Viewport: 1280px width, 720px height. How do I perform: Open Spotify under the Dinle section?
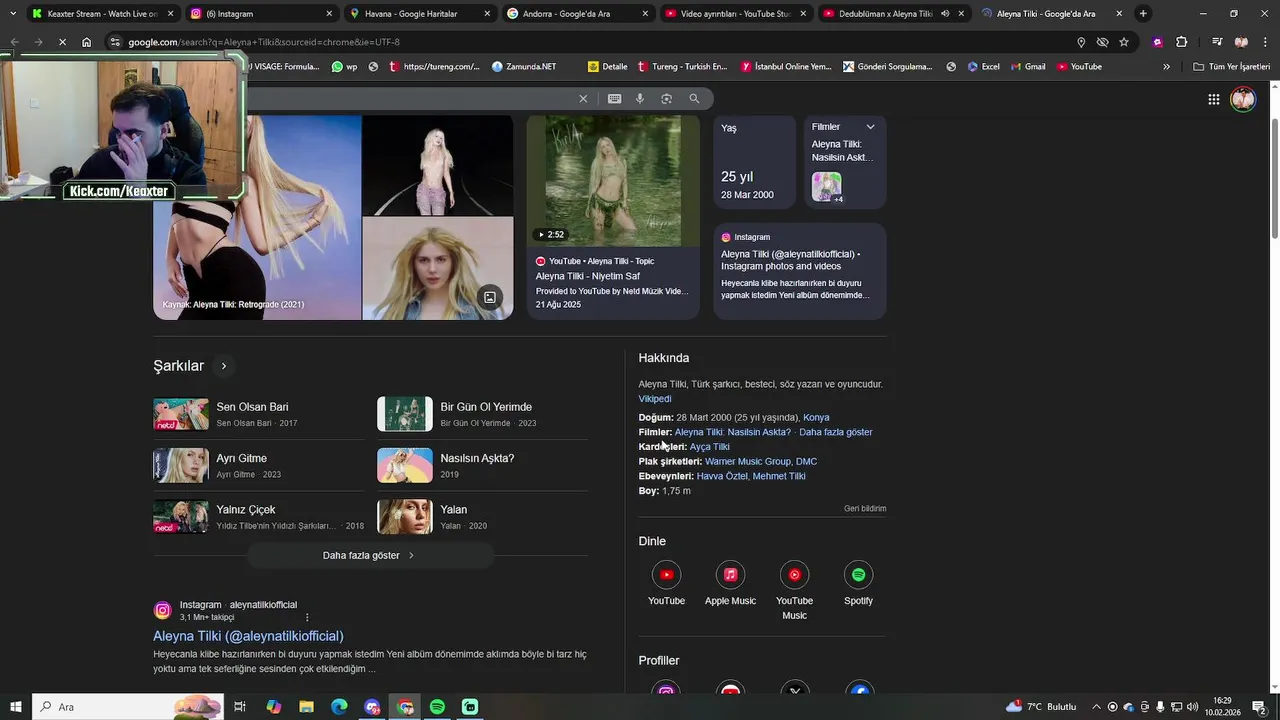pyautogui.click(x=858, y=584)
